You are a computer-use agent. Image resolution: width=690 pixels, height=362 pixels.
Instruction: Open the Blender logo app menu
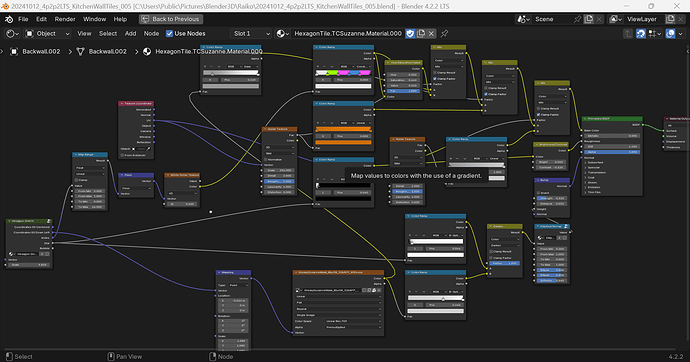9,19
